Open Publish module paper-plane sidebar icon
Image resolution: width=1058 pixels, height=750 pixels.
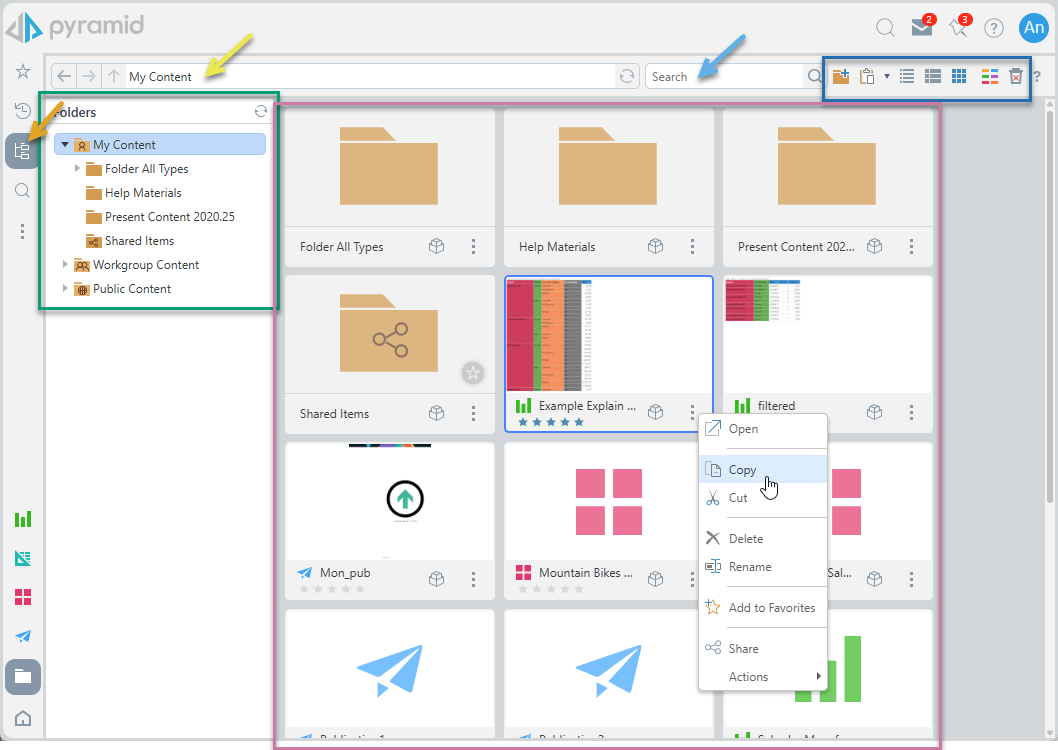[x=22, y=636]
